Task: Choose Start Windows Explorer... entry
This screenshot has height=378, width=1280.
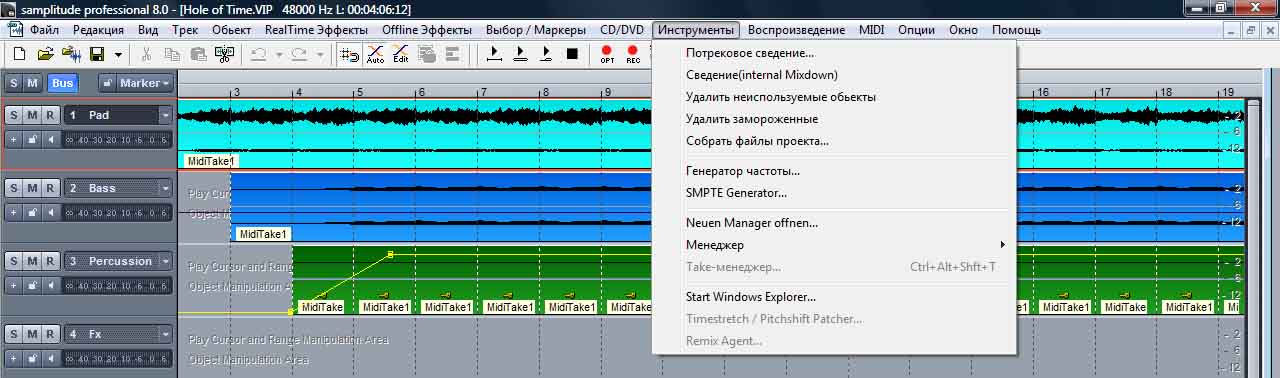Action: pyautogui.click(x=751, y=297)
